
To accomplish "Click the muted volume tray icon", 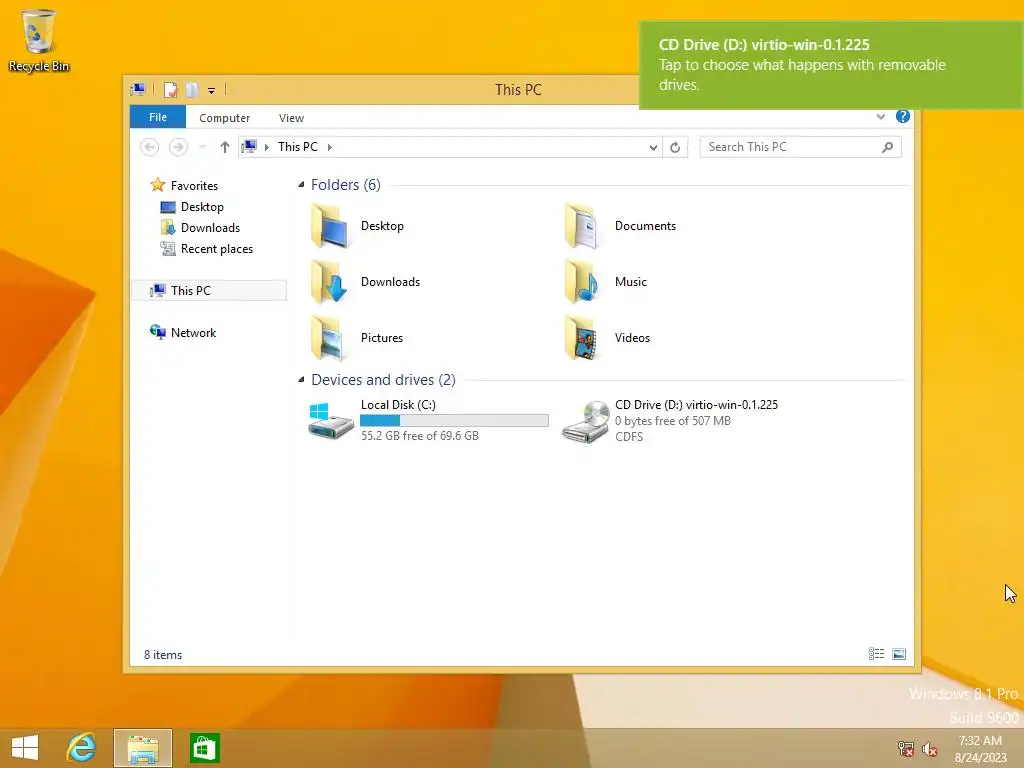I will tap(930, 748).
